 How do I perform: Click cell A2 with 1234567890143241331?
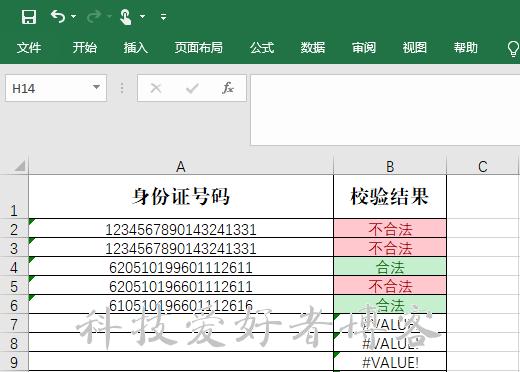point(181,229)
